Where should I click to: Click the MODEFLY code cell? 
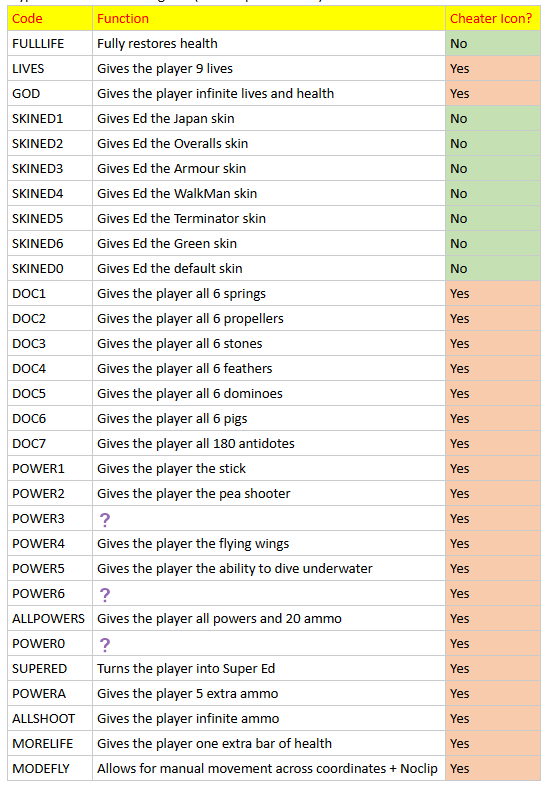click(50, 768)
